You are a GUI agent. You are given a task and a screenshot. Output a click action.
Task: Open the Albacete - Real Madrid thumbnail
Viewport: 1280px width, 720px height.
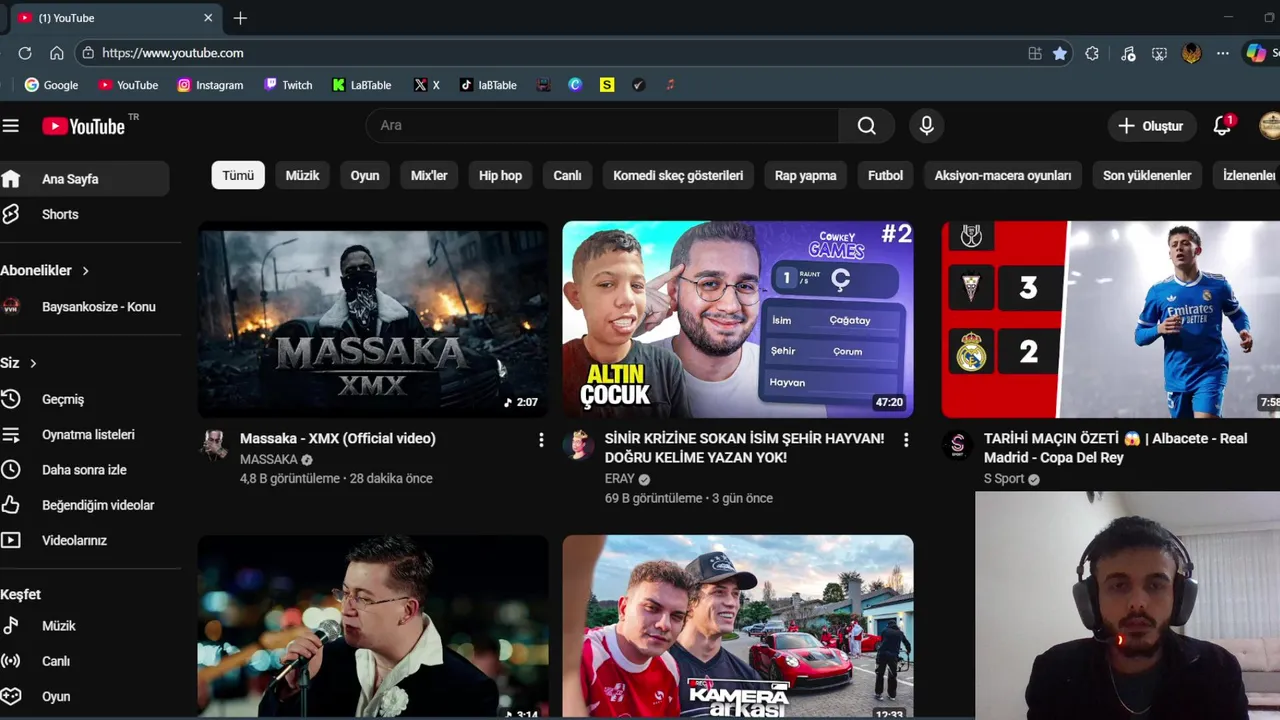[1110, 319]
